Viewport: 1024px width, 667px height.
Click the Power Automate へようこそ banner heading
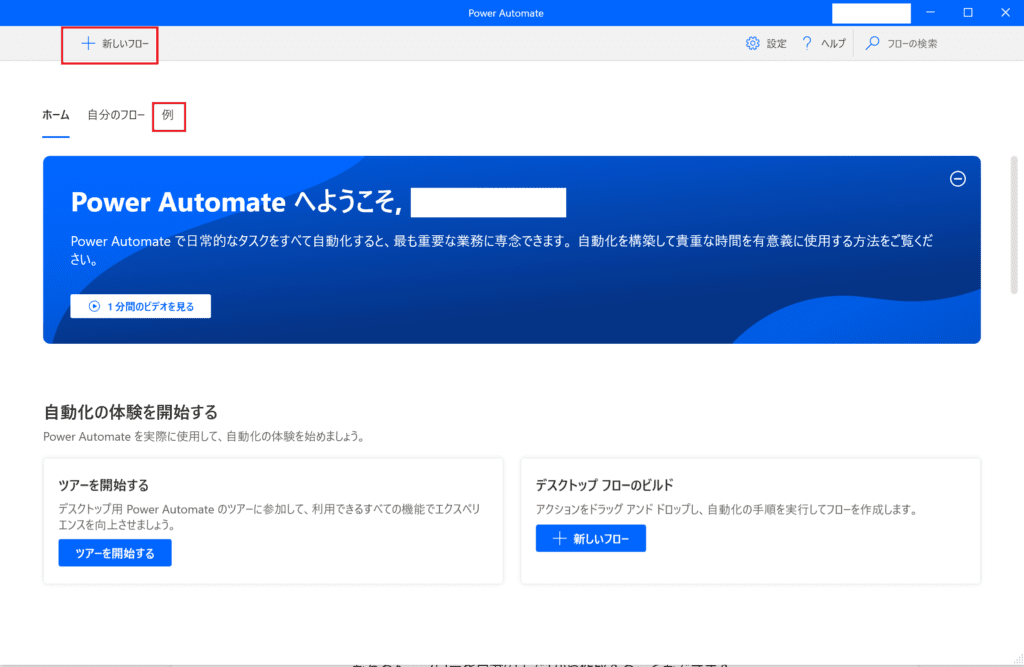(x=236, y=203)
